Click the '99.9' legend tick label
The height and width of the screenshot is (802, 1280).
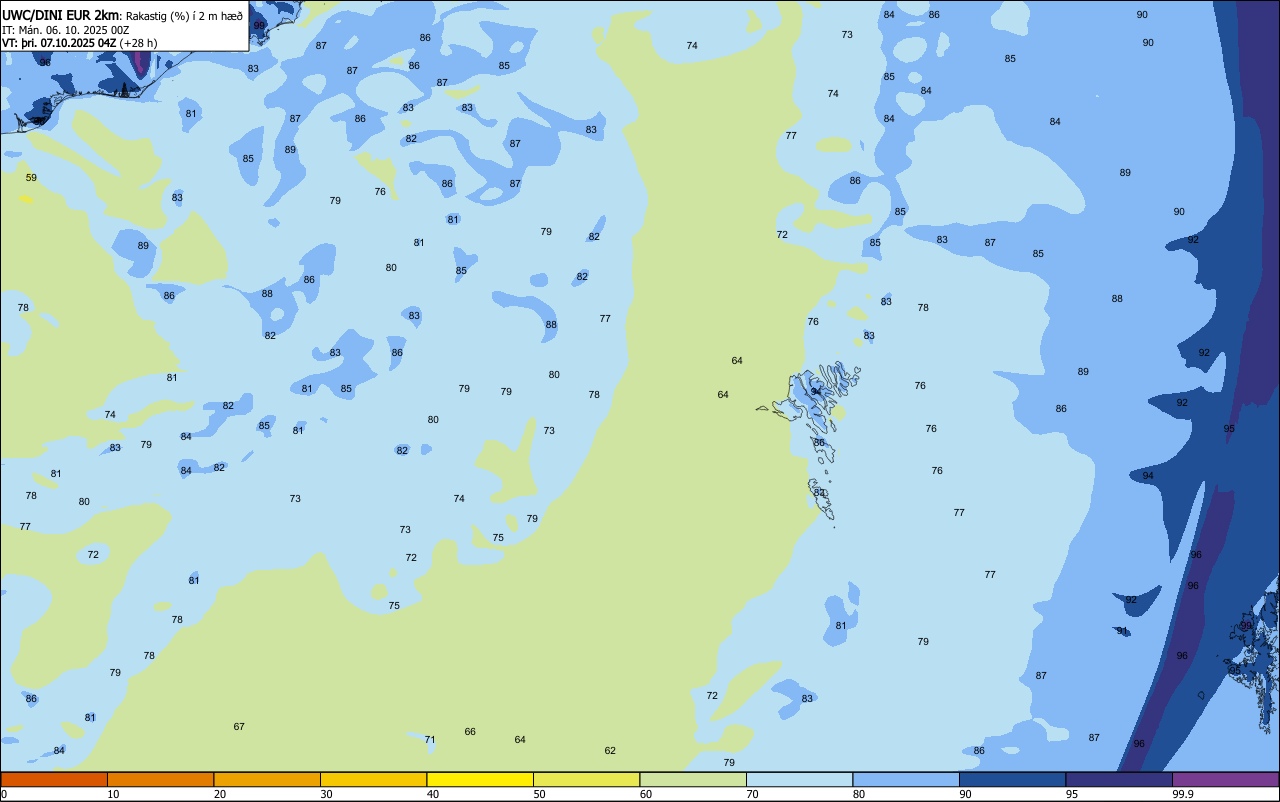click(1184, 794)
